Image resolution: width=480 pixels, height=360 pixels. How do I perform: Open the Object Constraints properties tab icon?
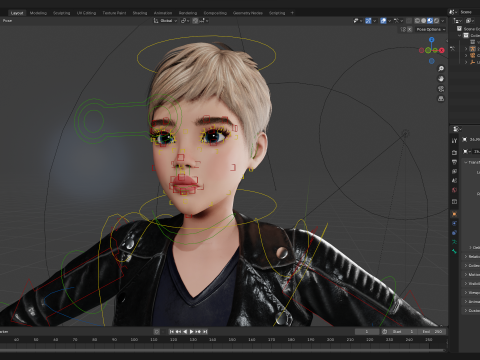454,233
